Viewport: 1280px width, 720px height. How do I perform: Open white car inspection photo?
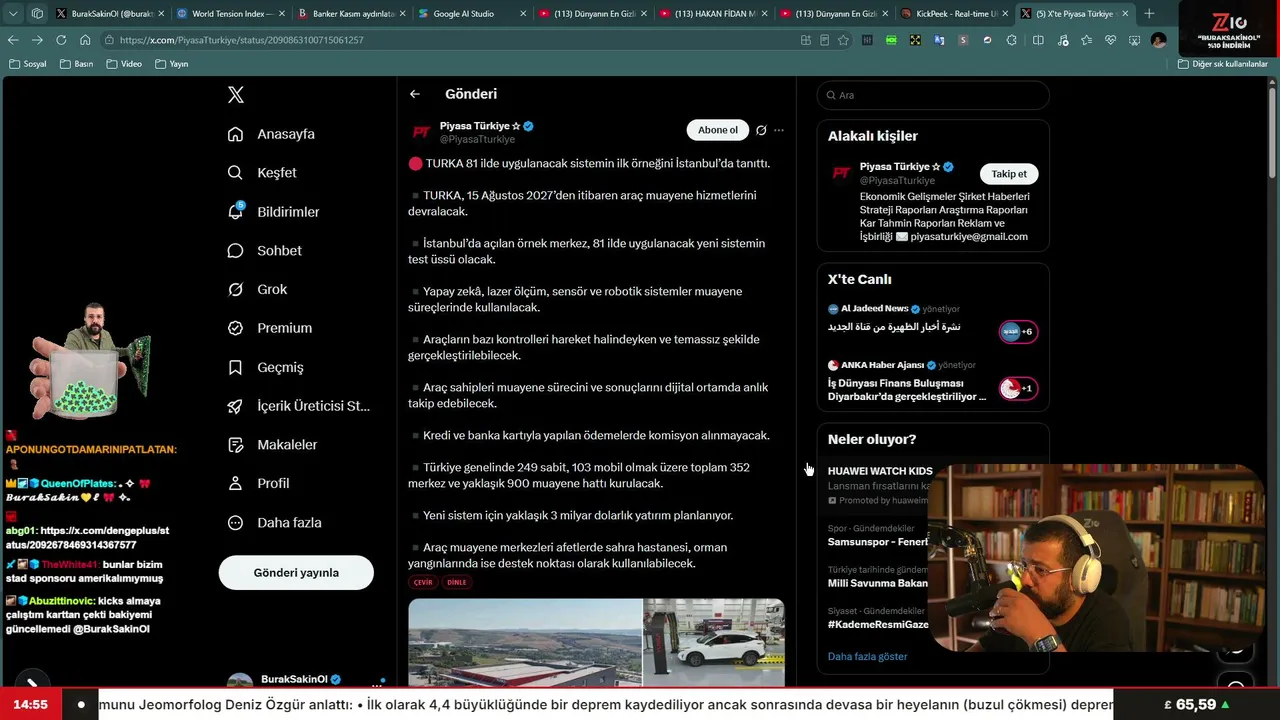tap(714, 642)
